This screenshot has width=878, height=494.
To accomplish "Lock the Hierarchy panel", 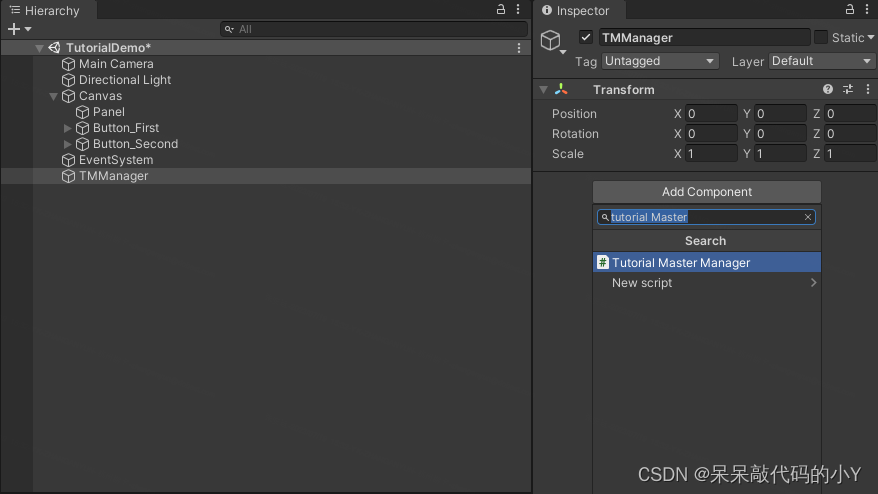I will pyautogui.click(x=501, y=9).
